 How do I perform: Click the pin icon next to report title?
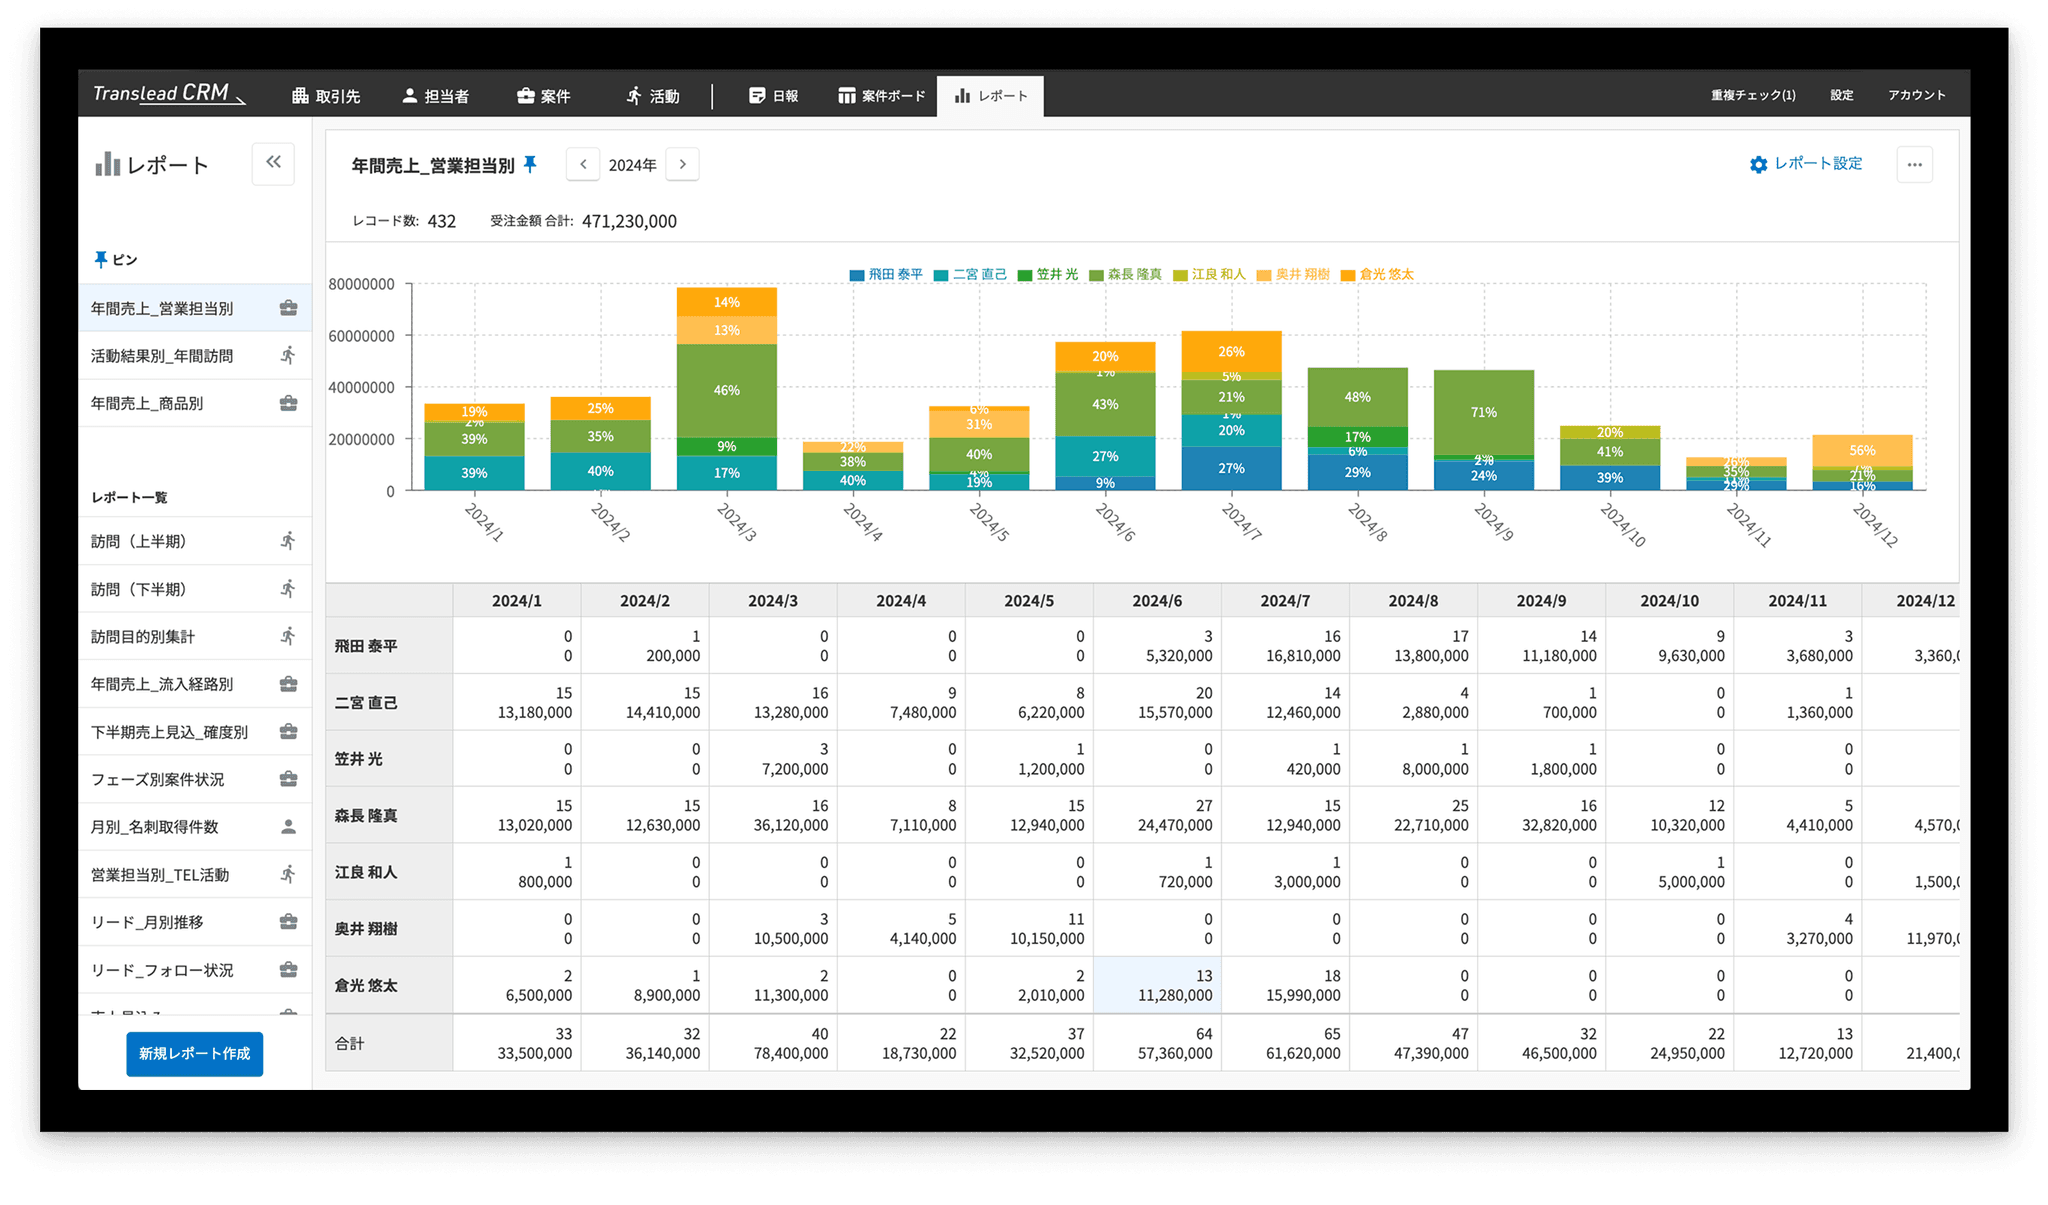(530, 164)
